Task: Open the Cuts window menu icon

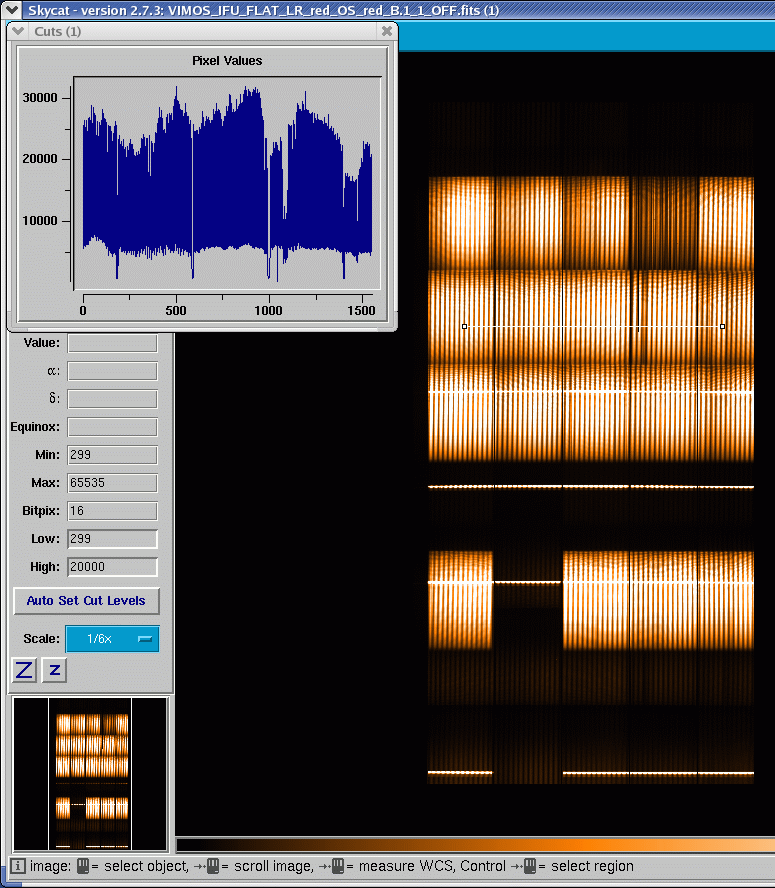Action: coord(18,31)
